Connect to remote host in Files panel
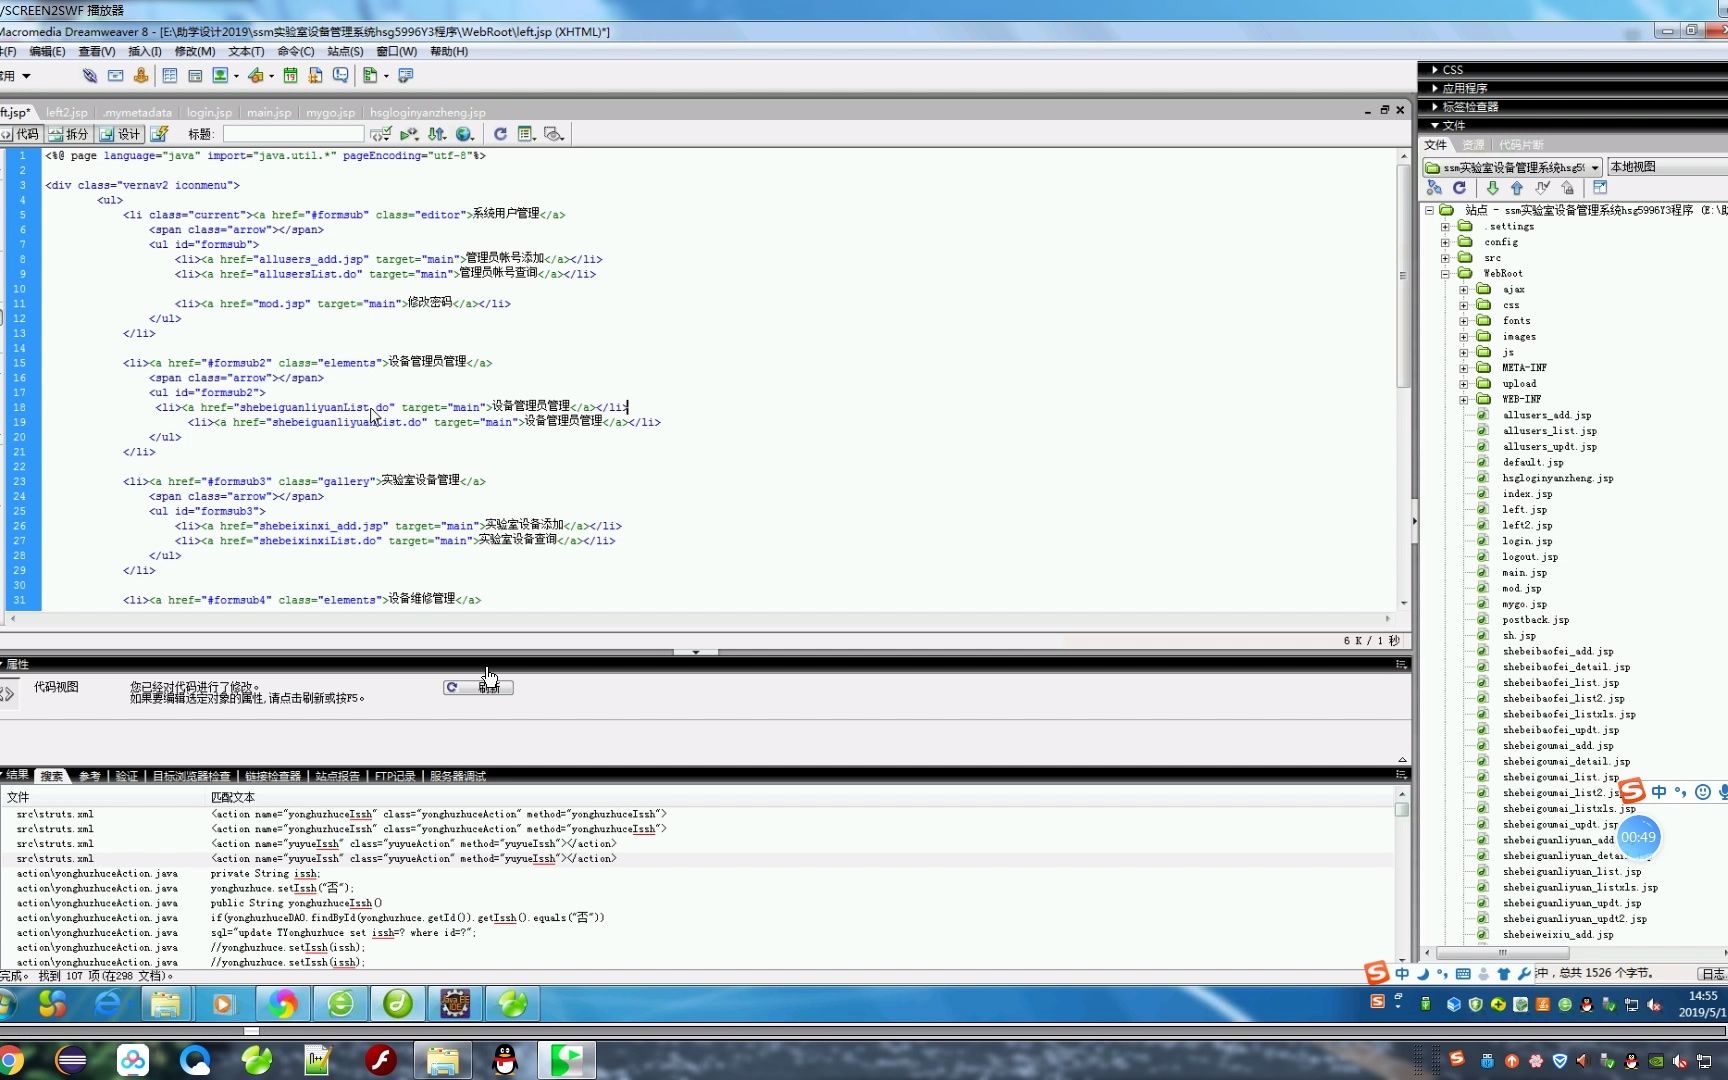The width and height of the screenshot is (1728, 1080). click(x=1435, y=188)
